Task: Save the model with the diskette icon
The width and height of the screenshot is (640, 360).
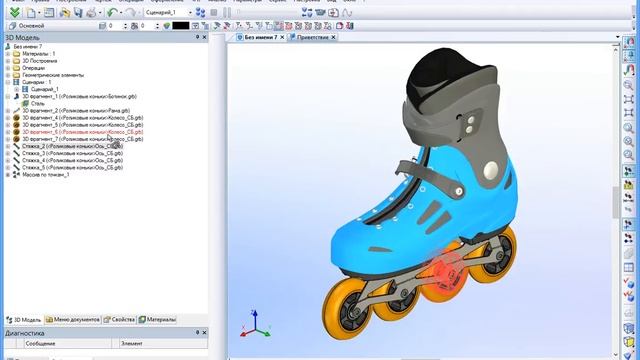Action: click(x=78, y=13)
